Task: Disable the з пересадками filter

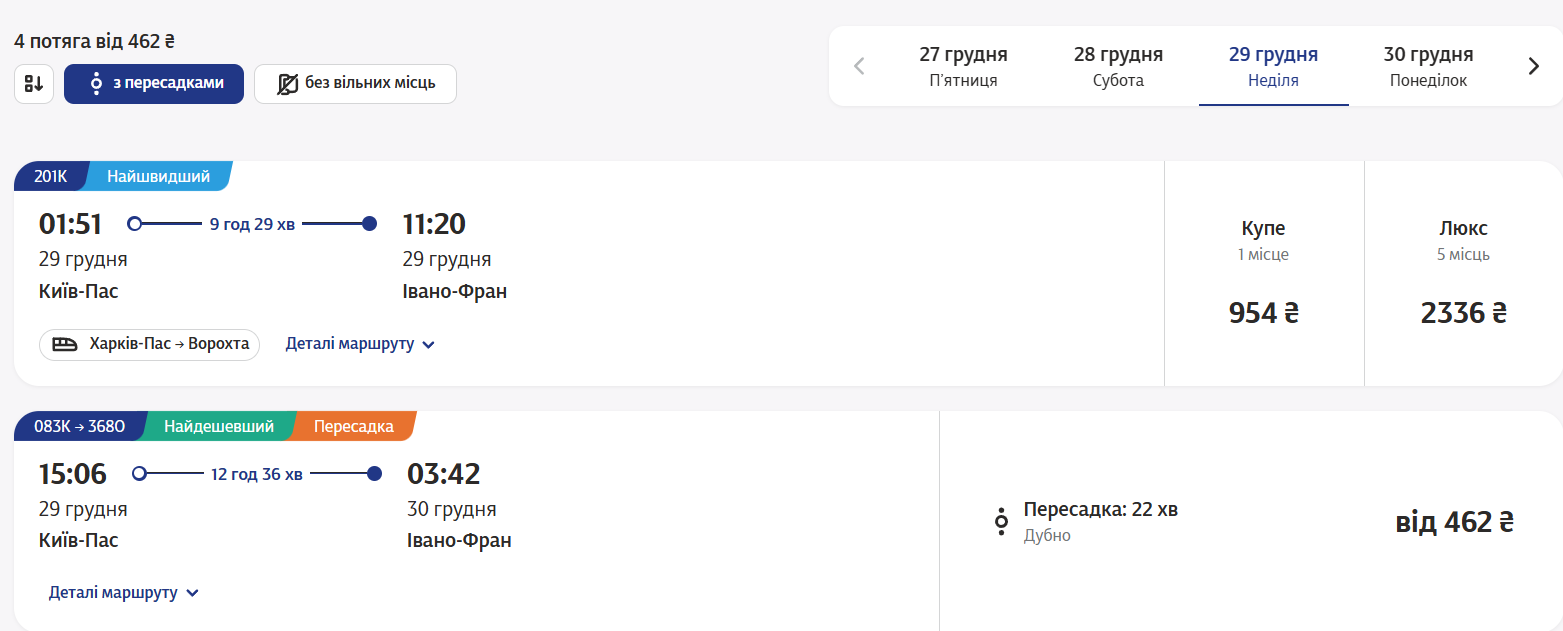Action: (x=153, y=83)
